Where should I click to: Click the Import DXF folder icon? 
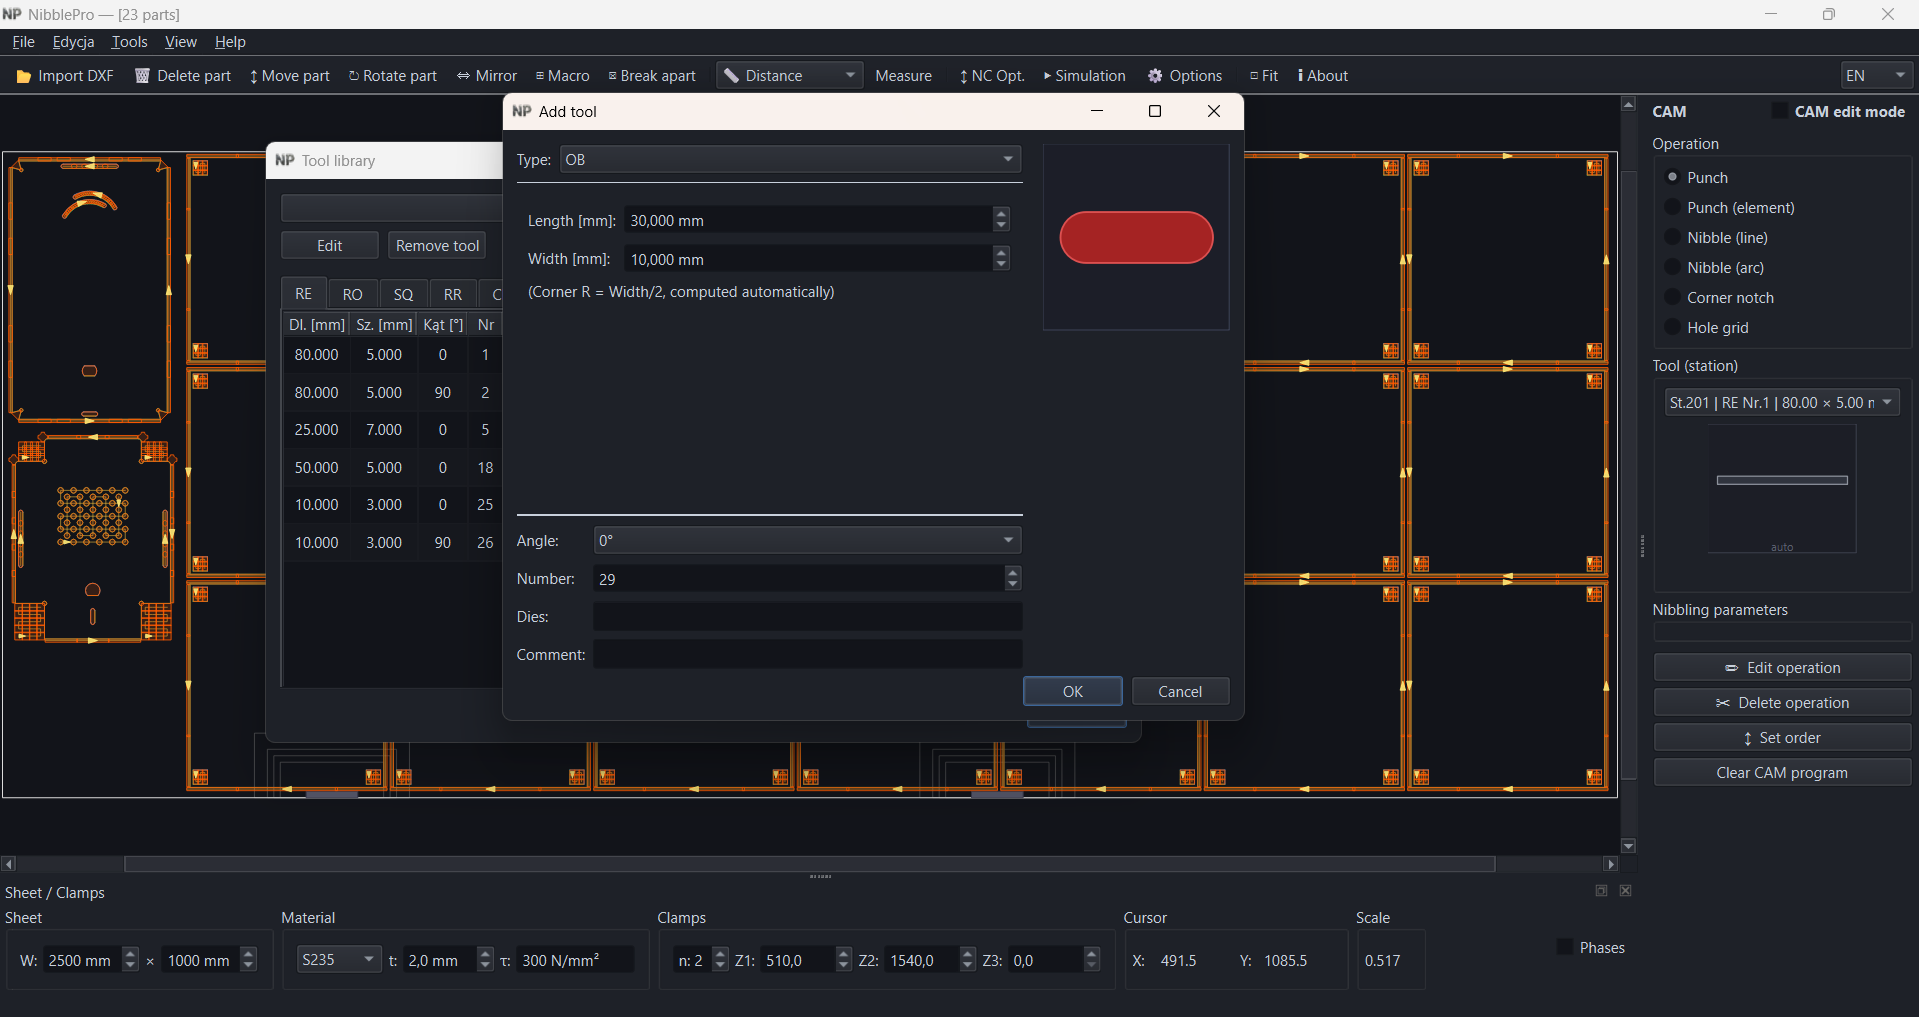[24, 76]
